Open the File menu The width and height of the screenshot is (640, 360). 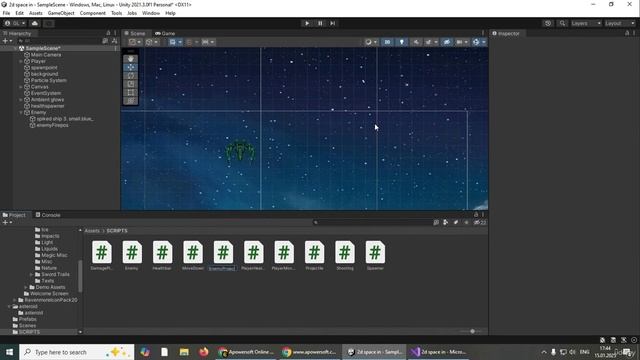coord(6,13)
